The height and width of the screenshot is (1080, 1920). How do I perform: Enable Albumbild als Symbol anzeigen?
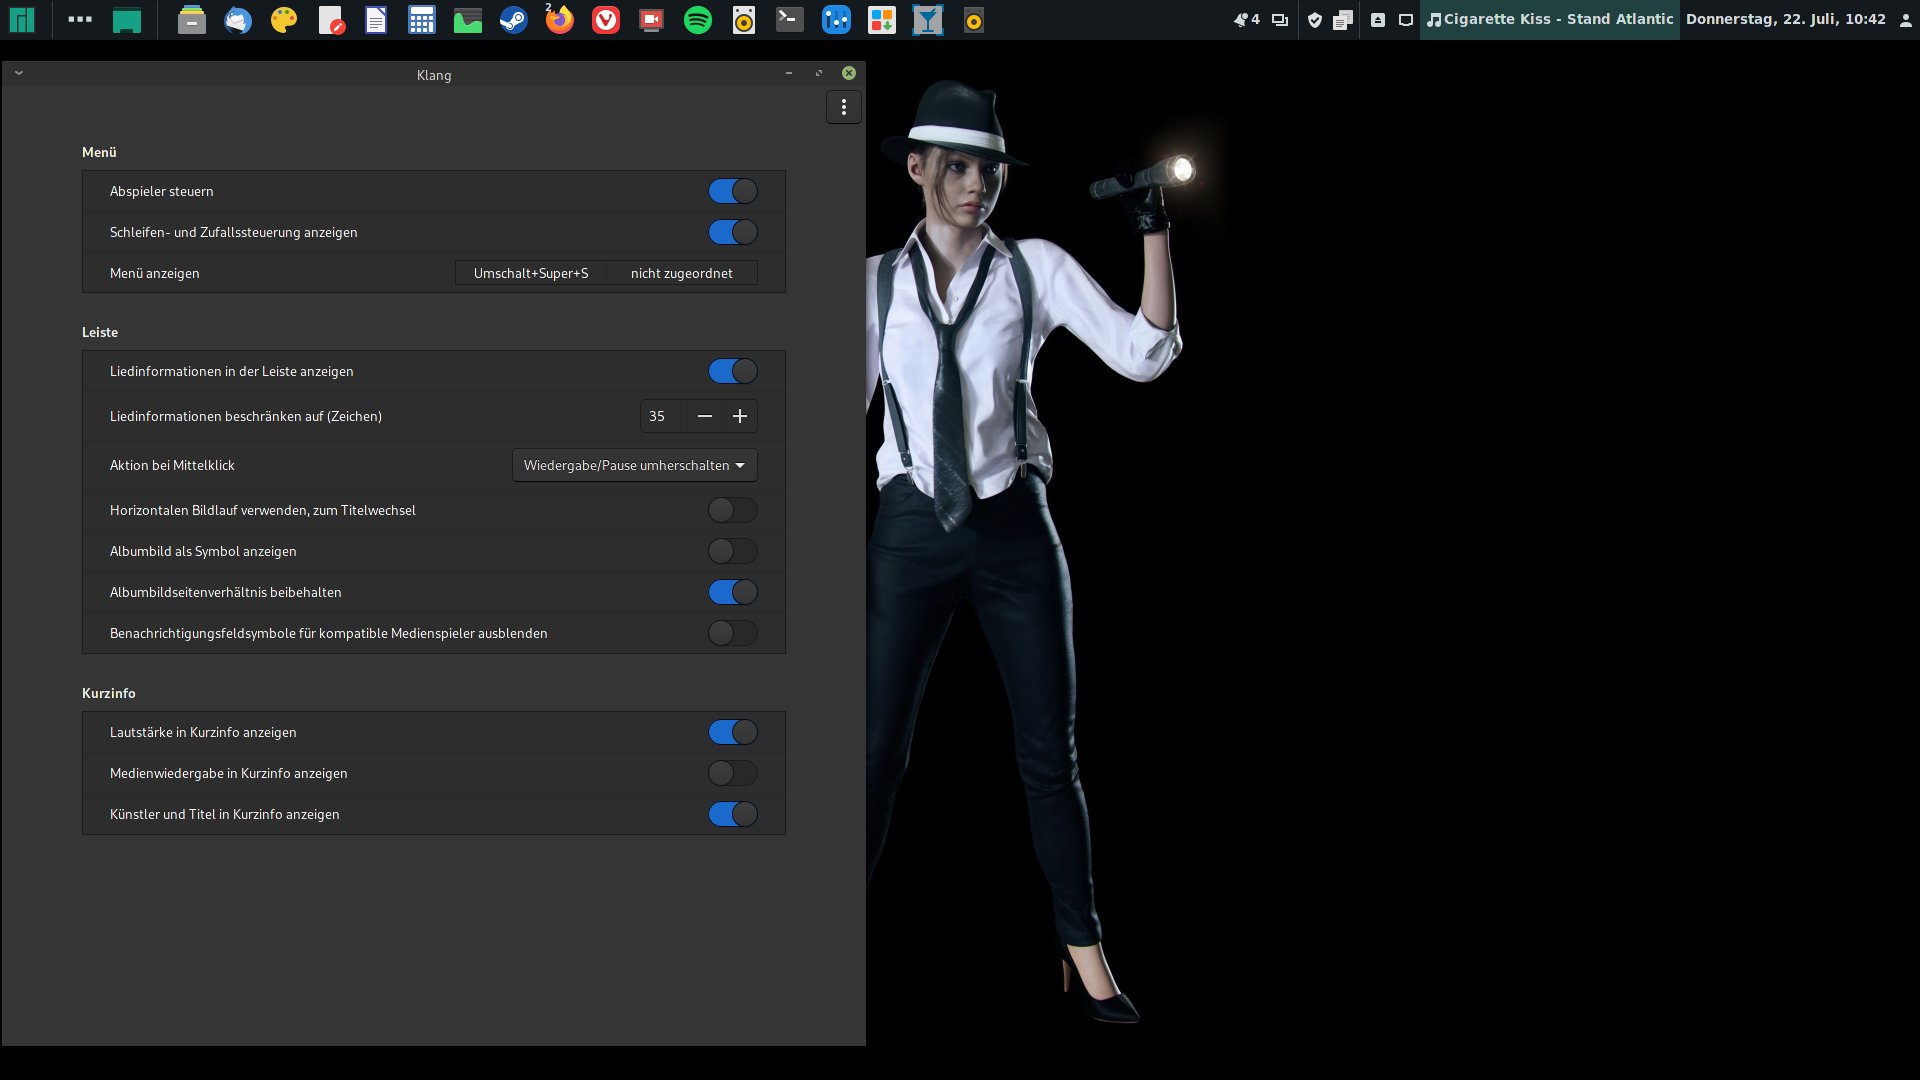tap(732, 551)
